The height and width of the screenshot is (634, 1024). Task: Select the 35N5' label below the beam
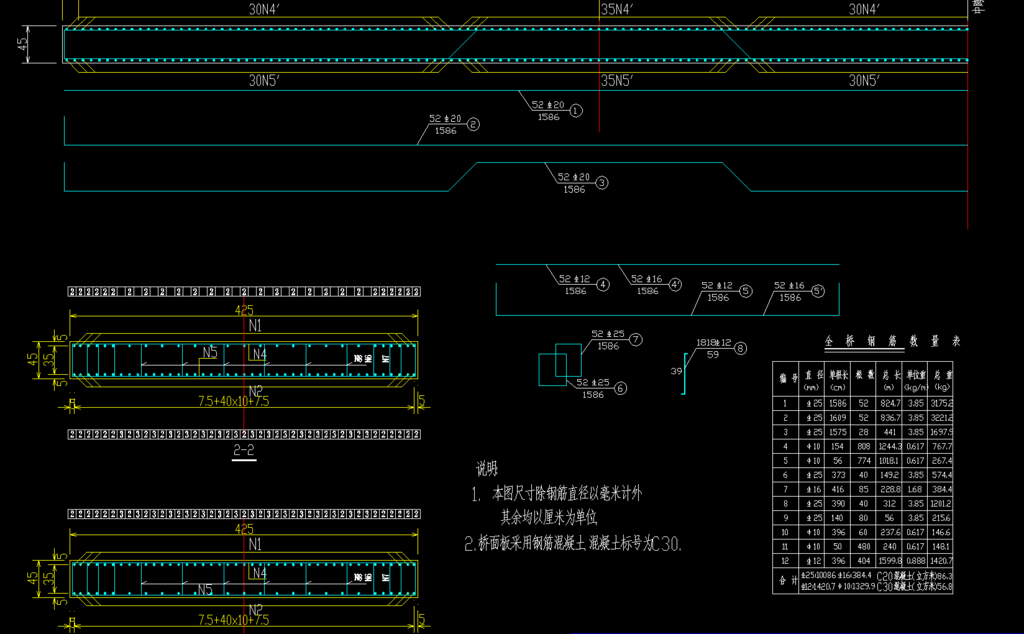pyautogui.click(x=616, y=80)
